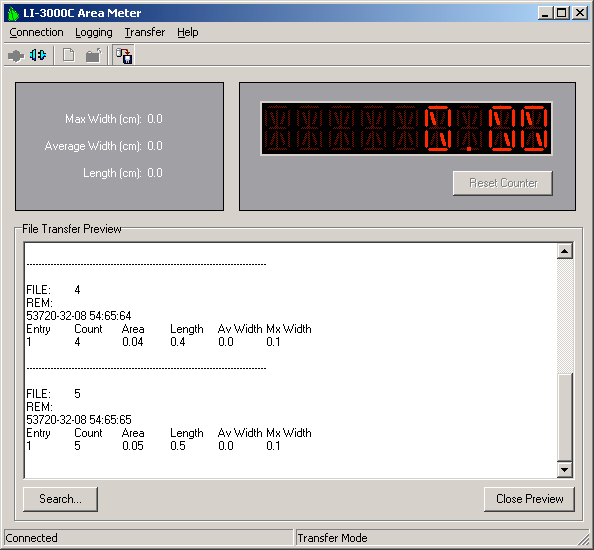
Task: Click 'Transfer Mode' in the status bar
Action: pos(332,538)
